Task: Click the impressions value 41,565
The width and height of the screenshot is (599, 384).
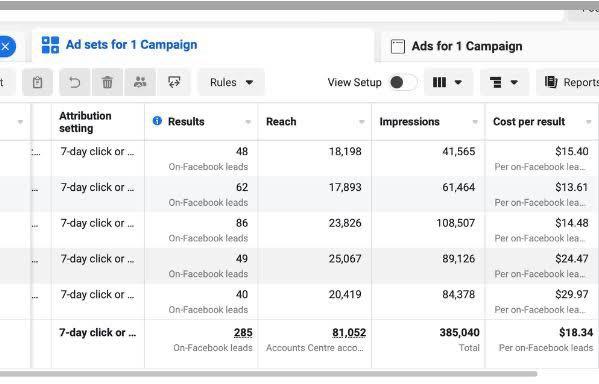Action: click(458, 151)
